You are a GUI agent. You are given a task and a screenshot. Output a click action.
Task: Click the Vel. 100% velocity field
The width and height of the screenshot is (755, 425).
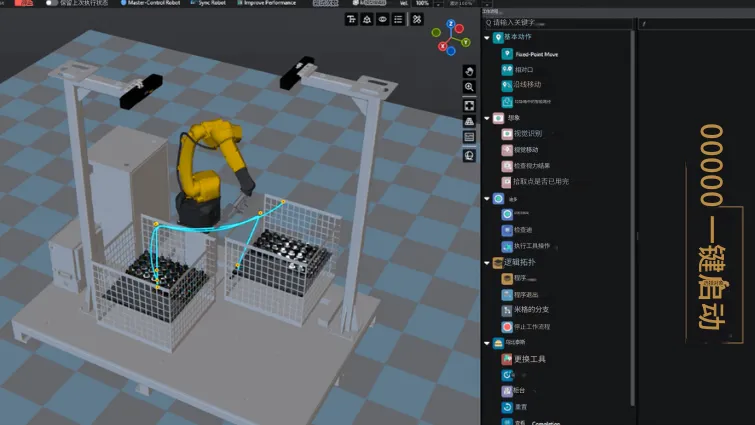[422, 3]
